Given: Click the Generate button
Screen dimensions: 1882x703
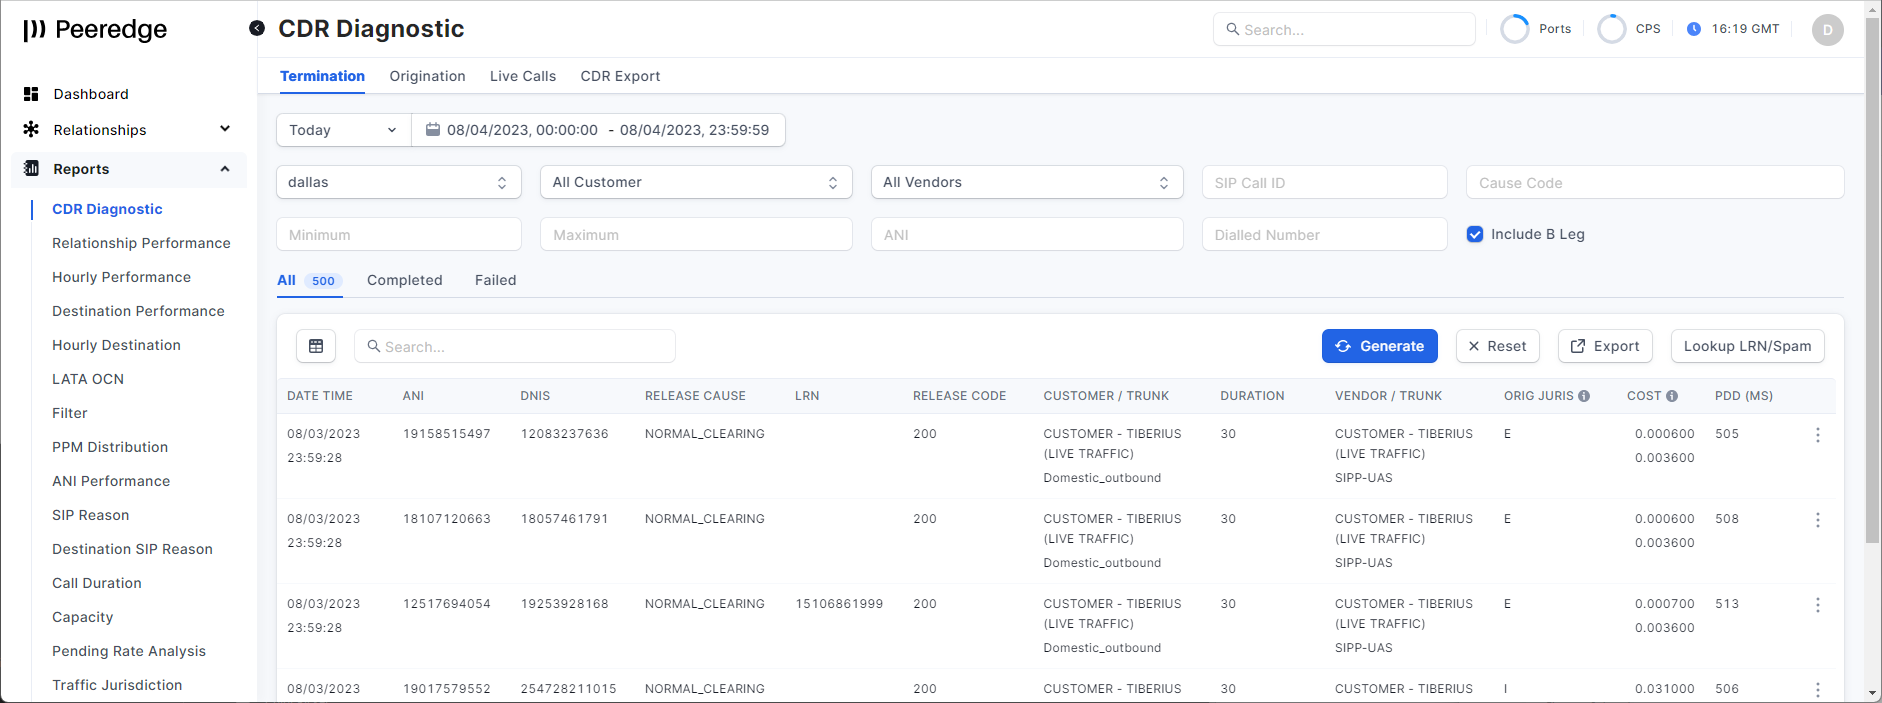Looking at the screenshot, I should (1380, 346).
